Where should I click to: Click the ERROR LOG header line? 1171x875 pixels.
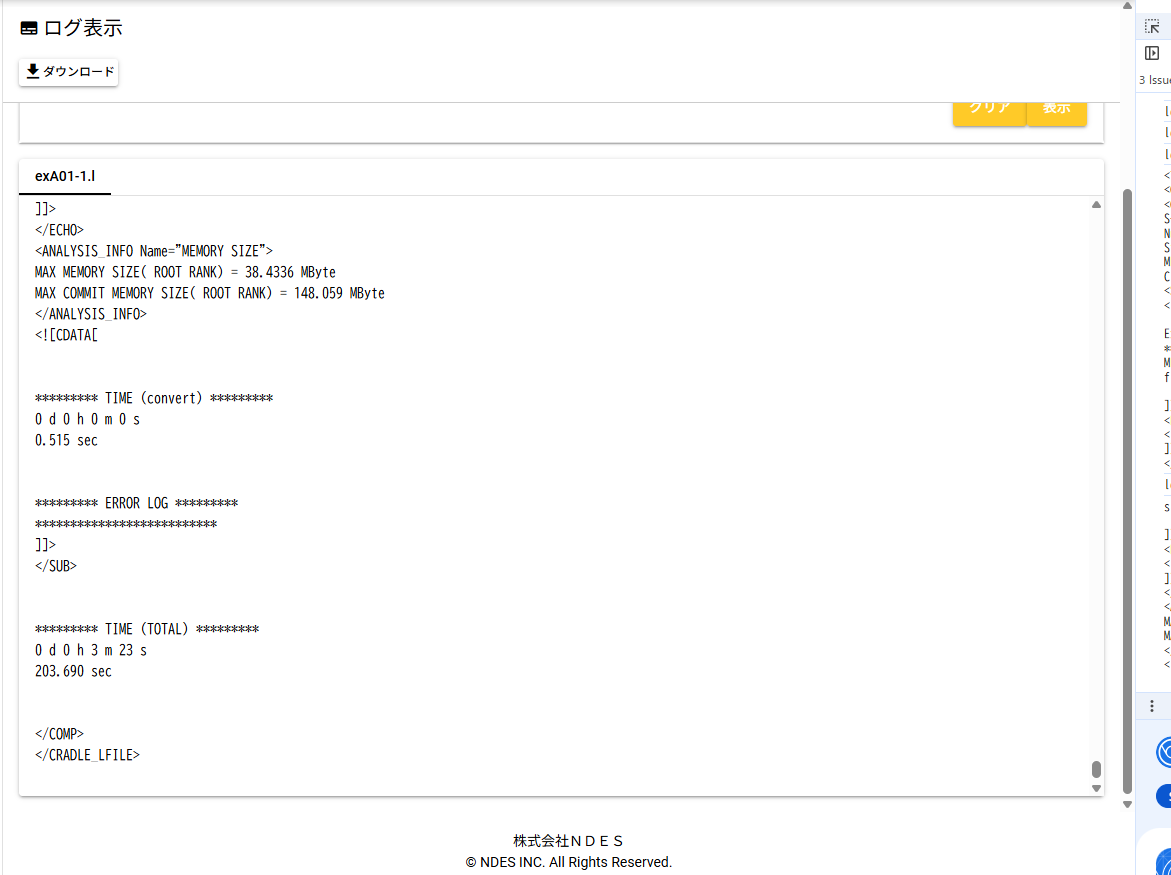tap(136, 503)
